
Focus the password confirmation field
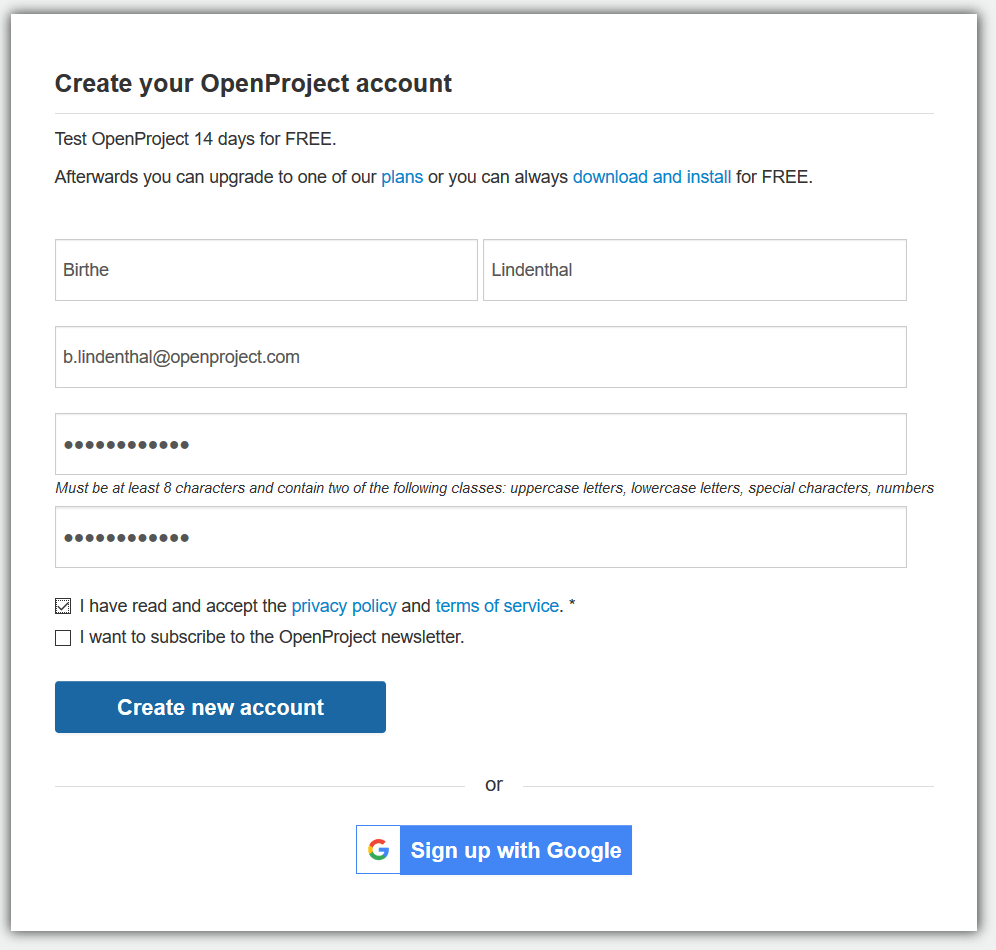[480, 537]
